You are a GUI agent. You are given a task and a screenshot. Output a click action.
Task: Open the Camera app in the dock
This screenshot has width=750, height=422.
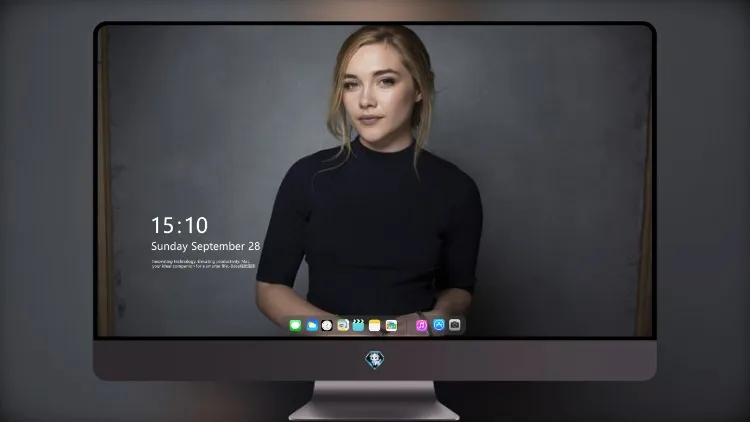point(454,325)
